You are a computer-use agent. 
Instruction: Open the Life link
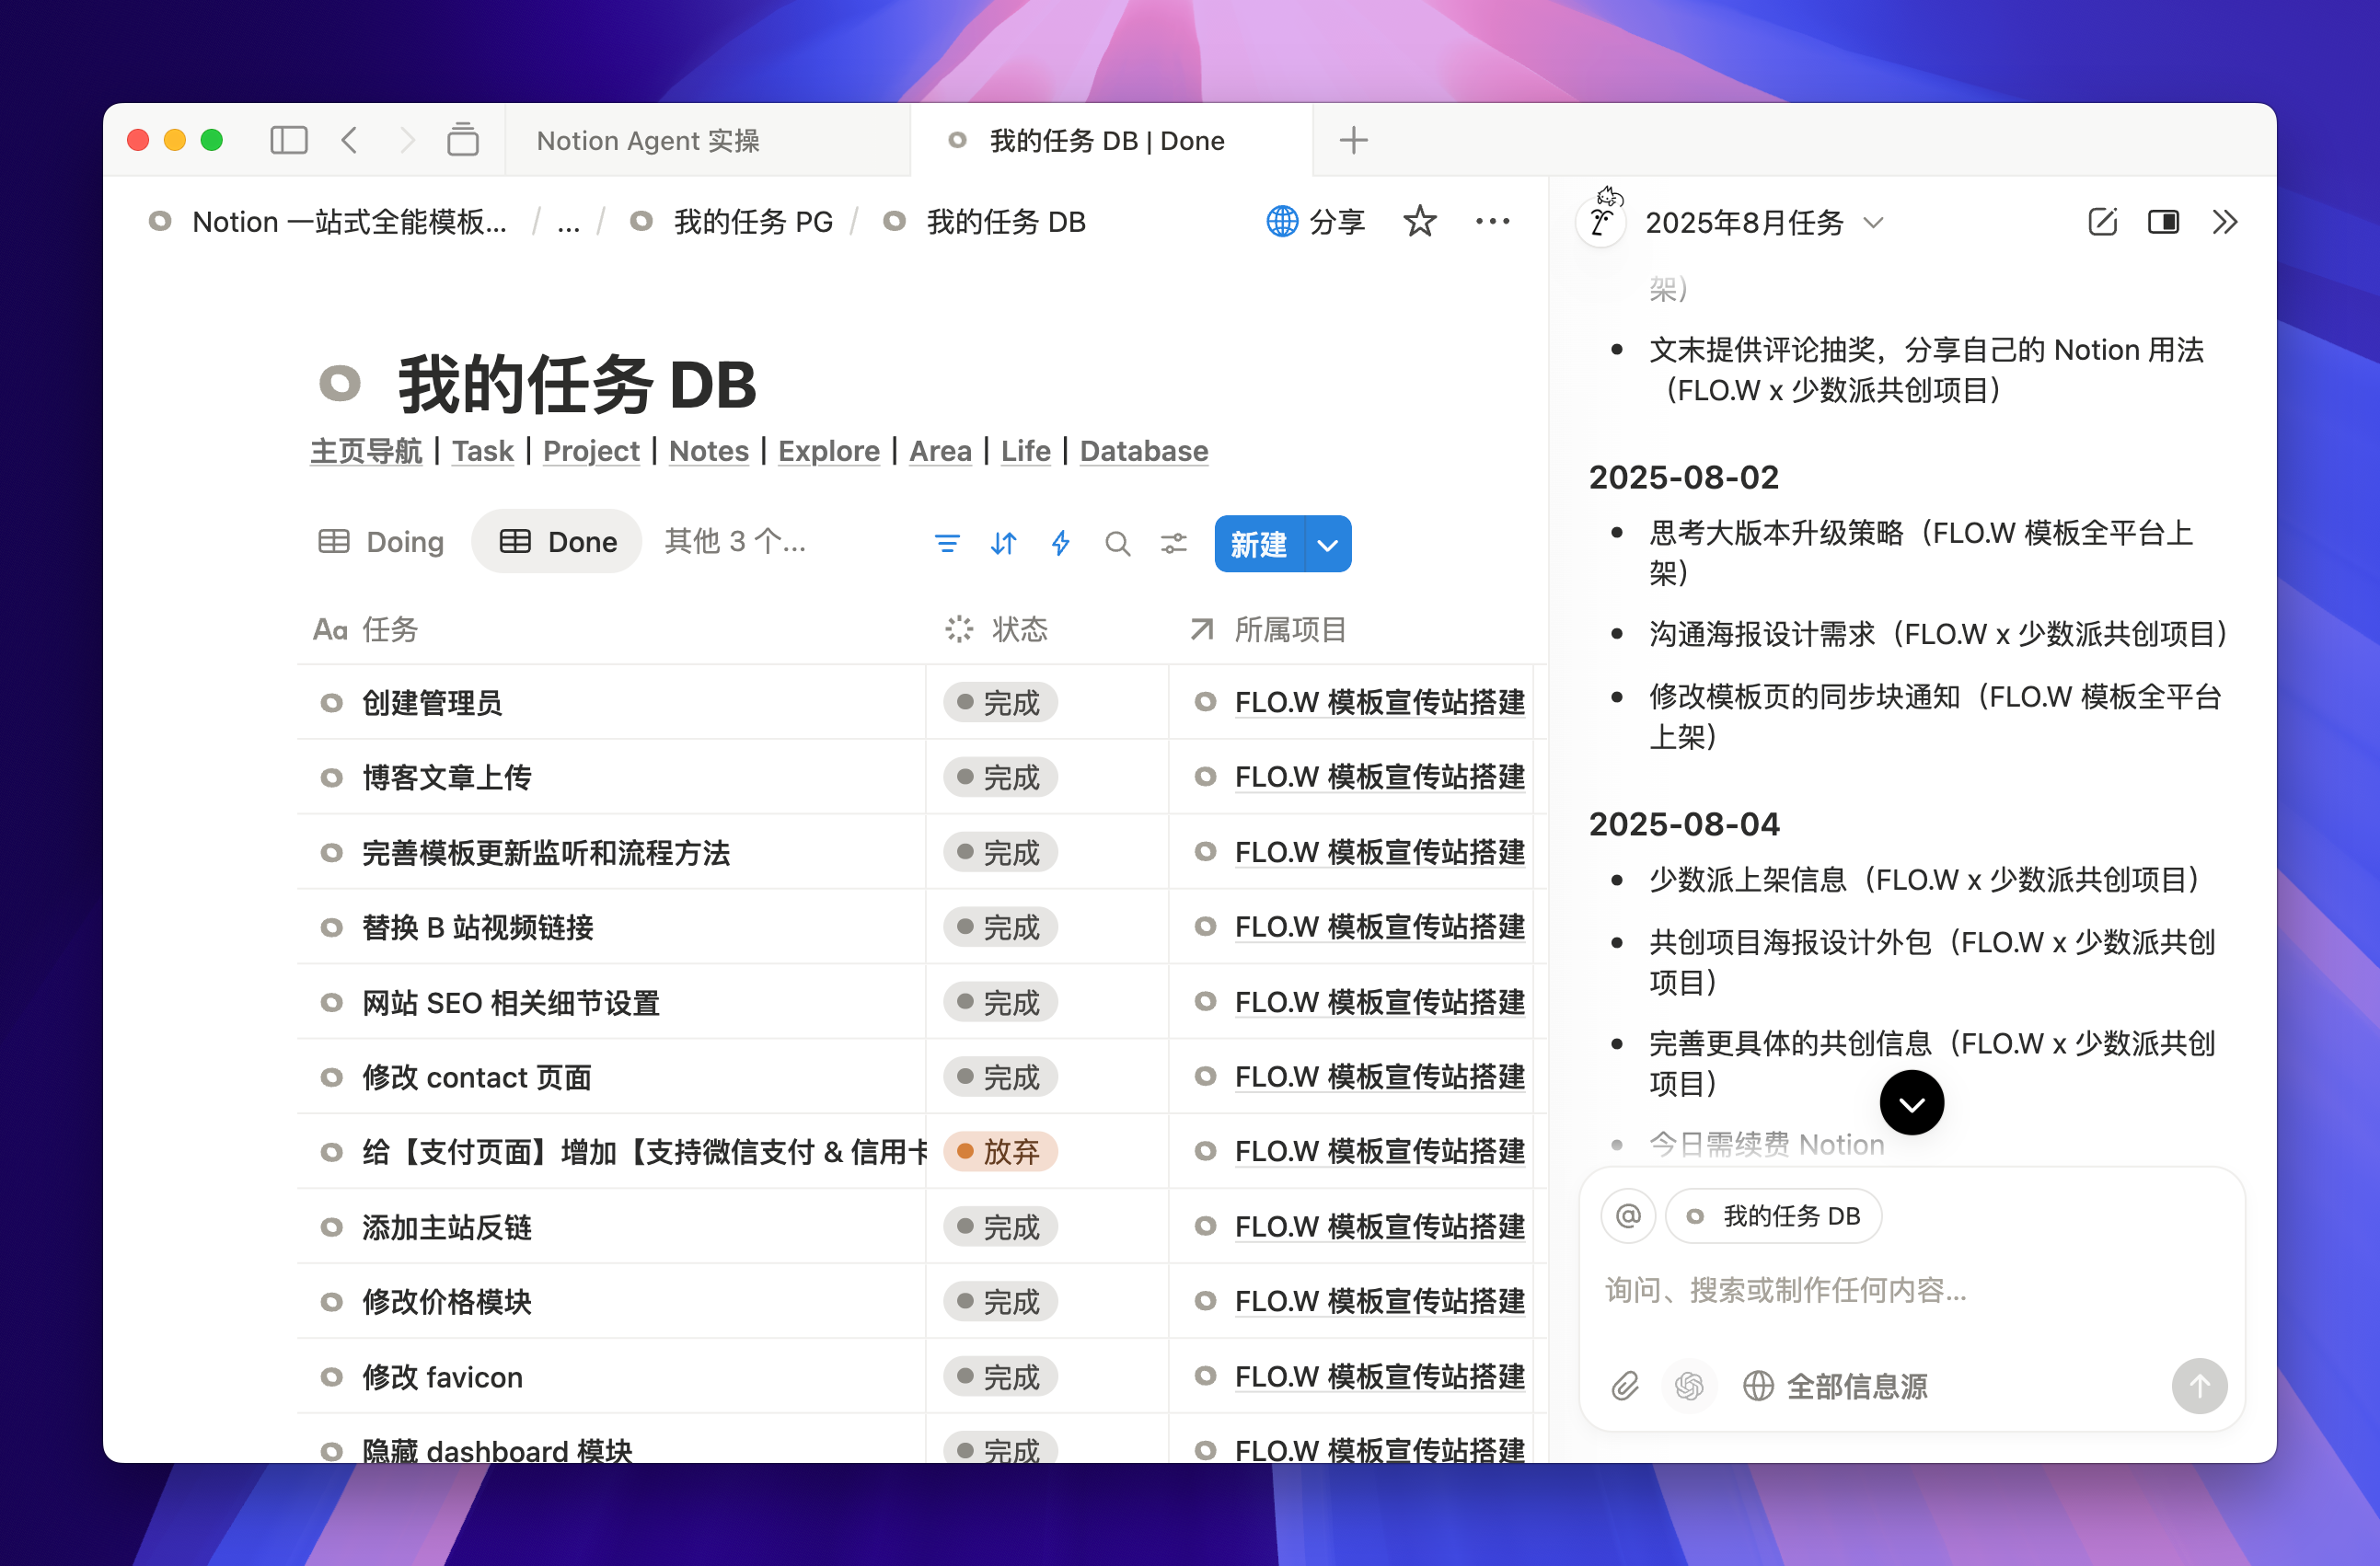1025,451
